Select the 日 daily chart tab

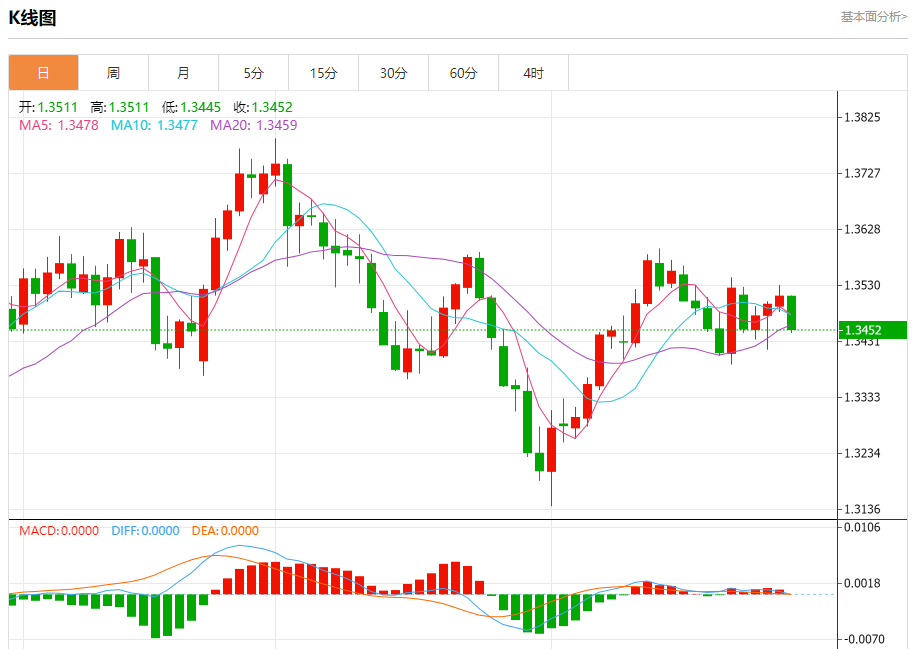click(x=43, y=73)
